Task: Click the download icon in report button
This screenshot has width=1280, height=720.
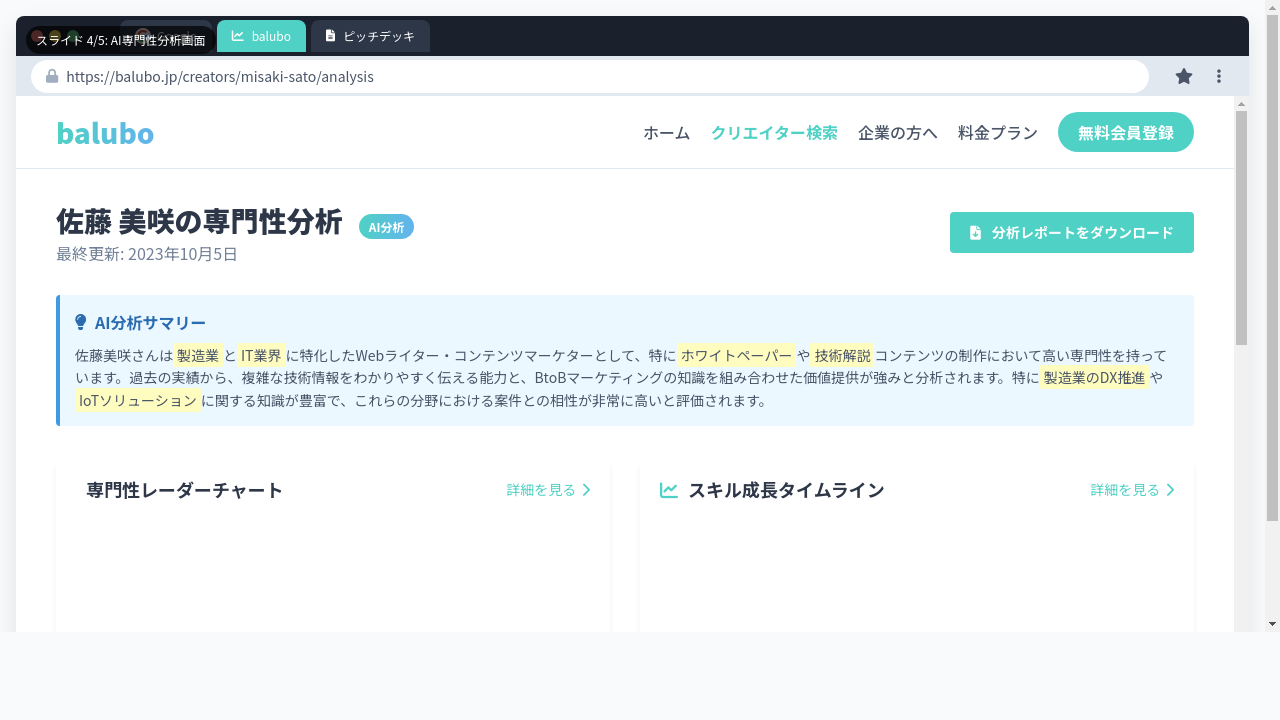Action: pos(976,233)
